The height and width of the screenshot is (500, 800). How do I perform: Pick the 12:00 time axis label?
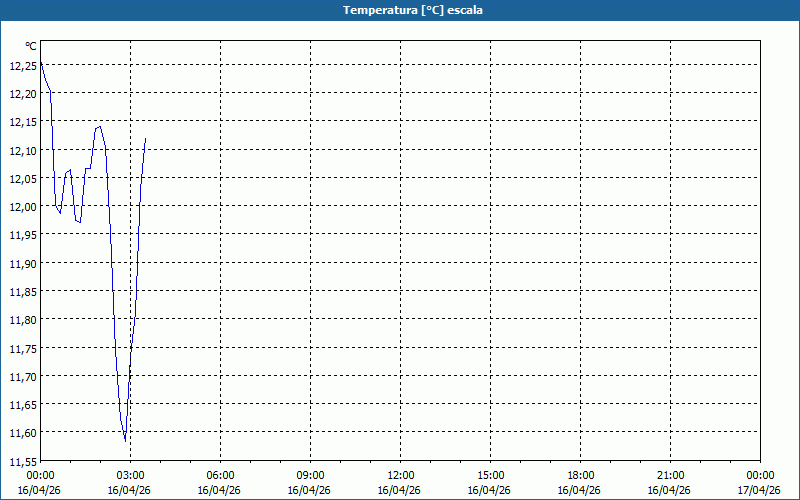coord(400,476)
